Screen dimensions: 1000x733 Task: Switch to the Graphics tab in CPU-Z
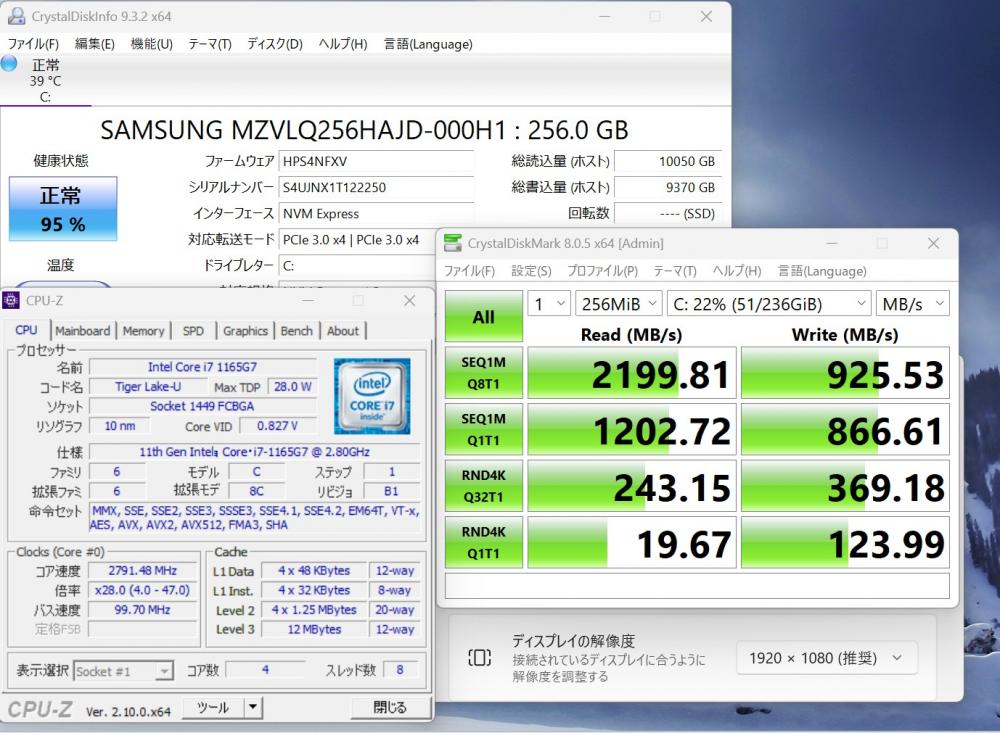point(246,331)
